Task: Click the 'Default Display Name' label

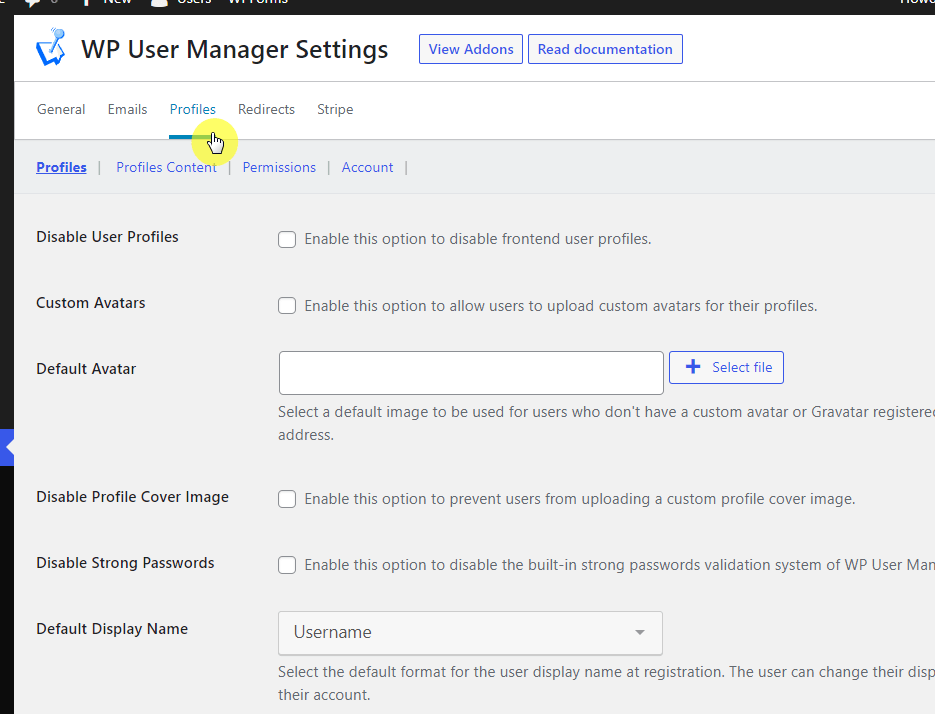Action: [112, 629]
